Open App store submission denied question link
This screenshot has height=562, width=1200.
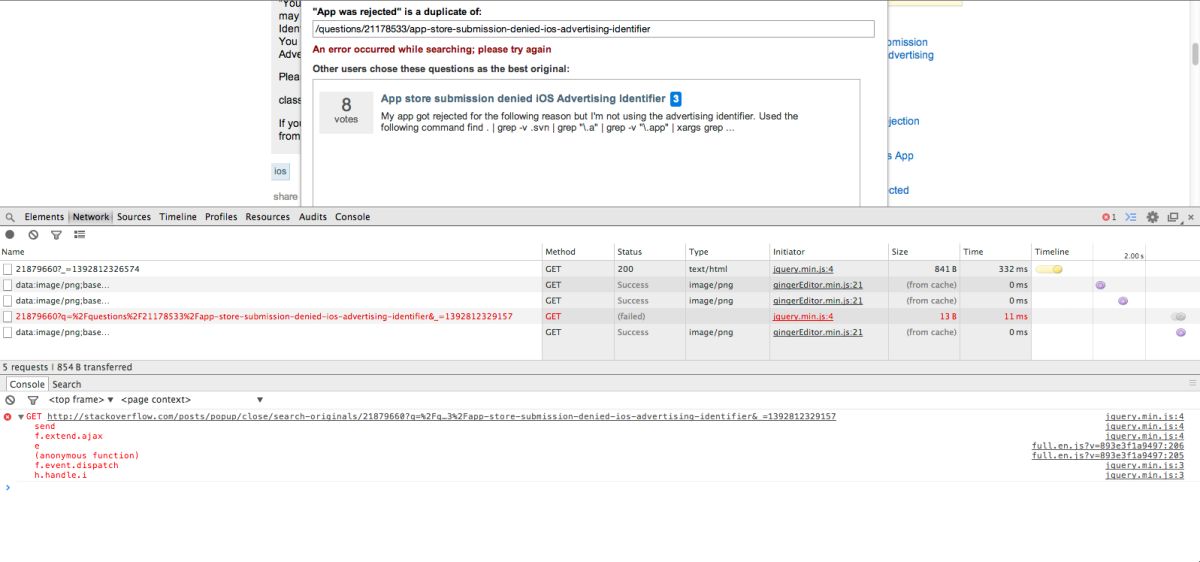[523, 99]
